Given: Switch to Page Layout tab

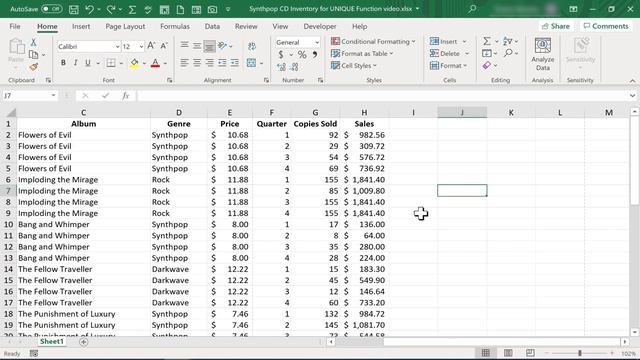Looking at the screenshot, I should coord(125,26).
